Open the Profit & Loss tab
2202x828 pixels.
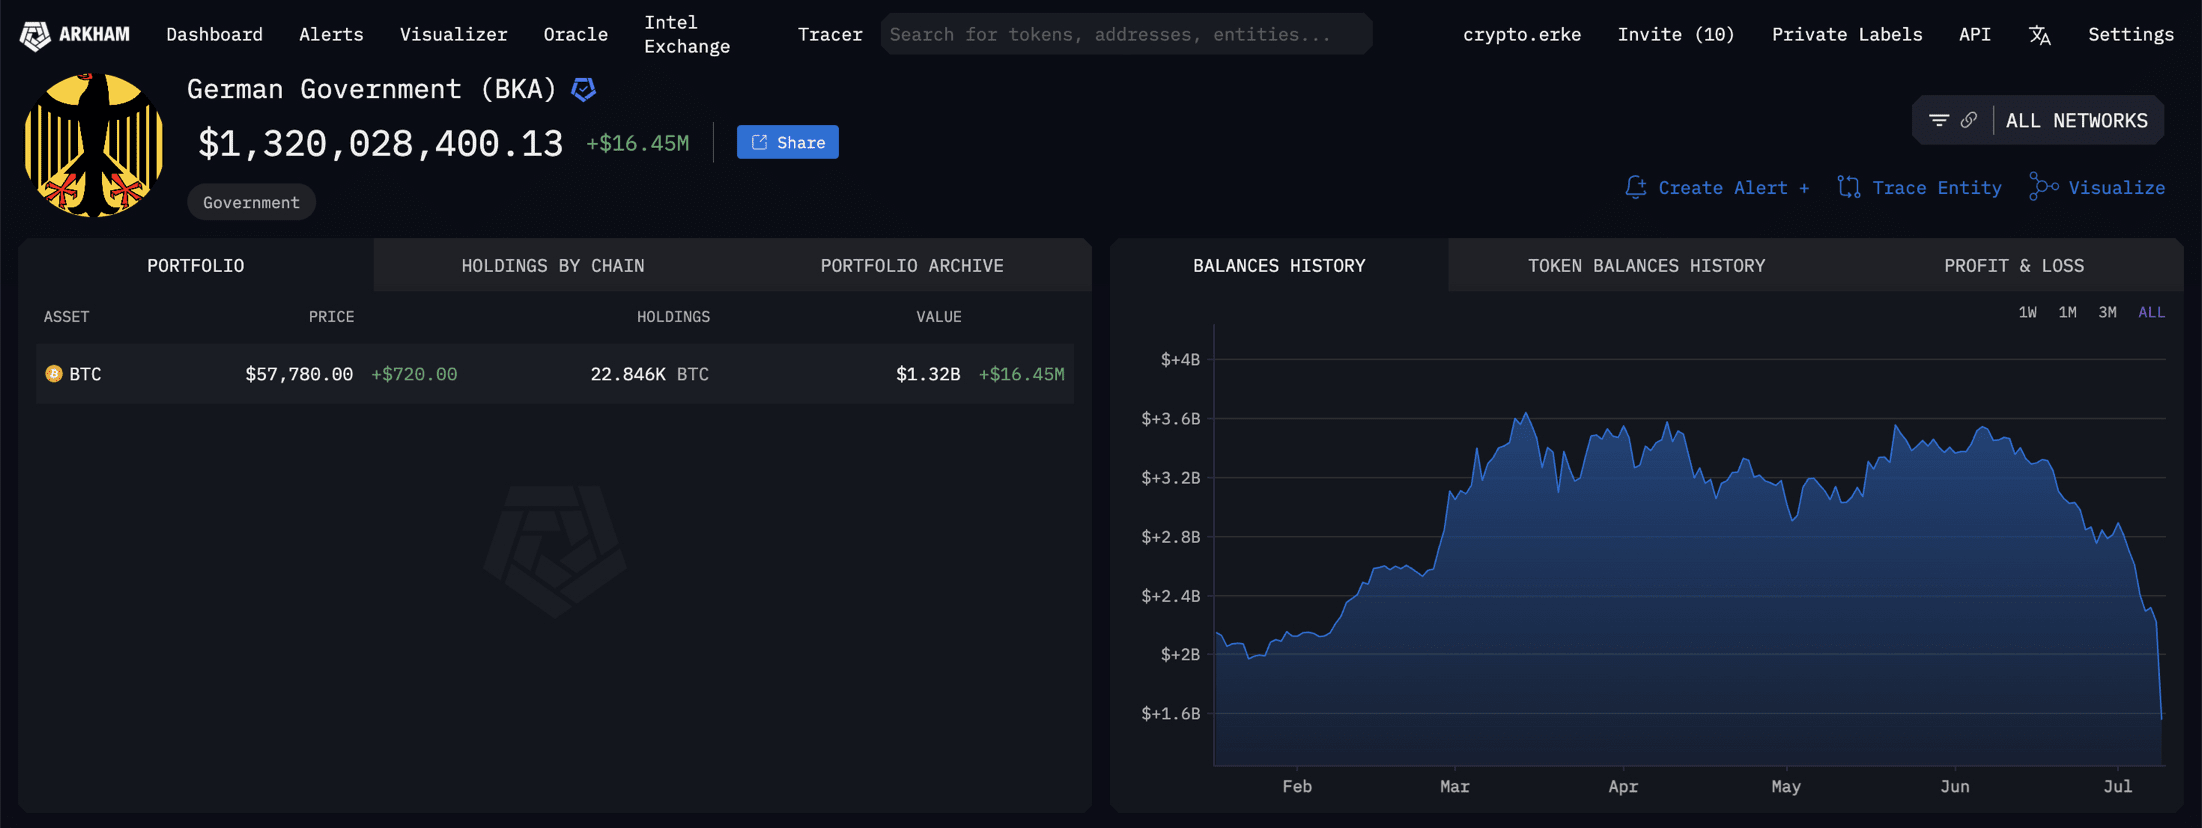click(2013, 266)
